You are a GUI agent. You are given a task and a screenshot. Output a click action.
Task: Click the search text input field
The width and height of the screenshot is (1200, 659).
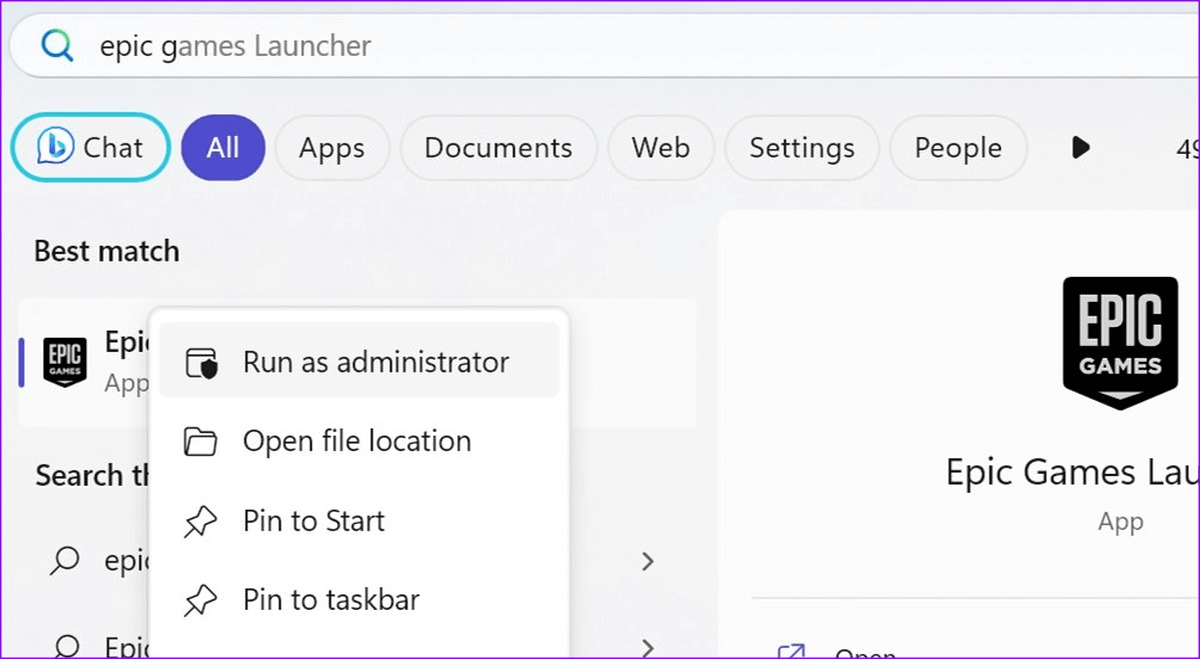600,46
